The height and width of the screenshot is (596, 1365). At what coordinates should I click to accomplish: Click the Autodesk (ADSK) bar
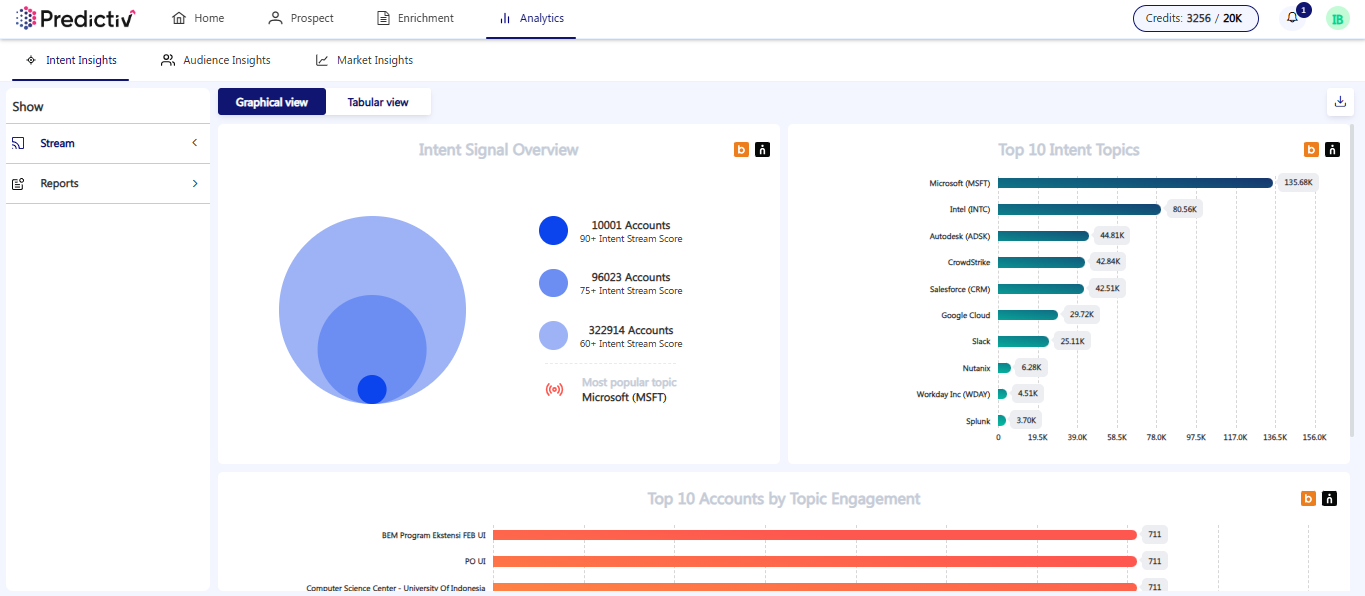click(1043, 236)
